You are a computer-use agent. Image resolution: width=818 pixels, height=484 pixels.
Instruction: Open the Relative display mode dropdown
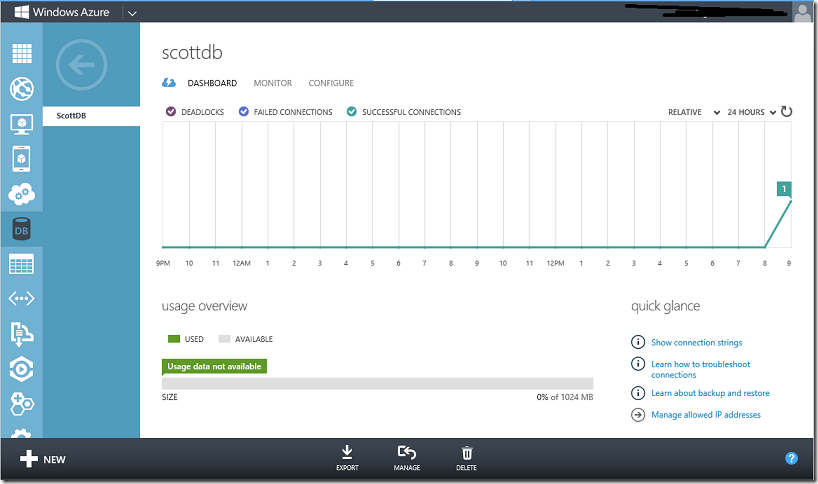click(x=694, y=112)
